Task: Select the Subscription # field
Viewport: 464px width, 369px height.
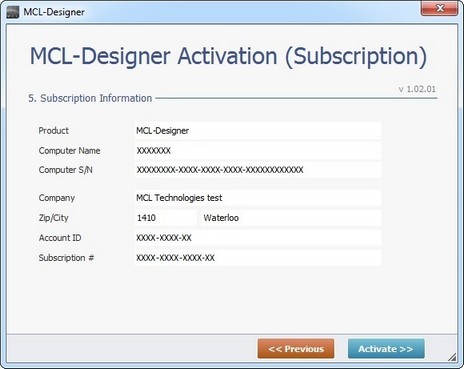Action: pyautogui.click(x=258, y=258)
